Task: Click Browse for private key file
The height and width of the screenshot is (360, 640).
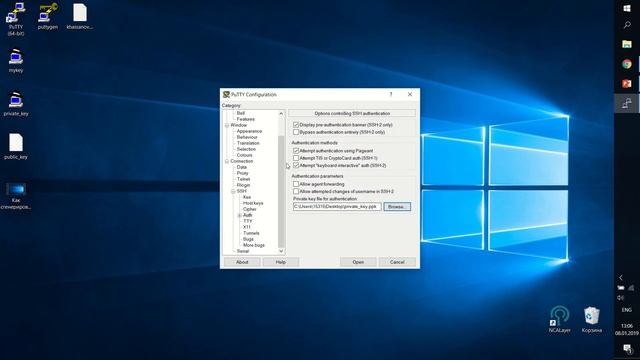Action: pyautogui.click(x=397, y=207)
